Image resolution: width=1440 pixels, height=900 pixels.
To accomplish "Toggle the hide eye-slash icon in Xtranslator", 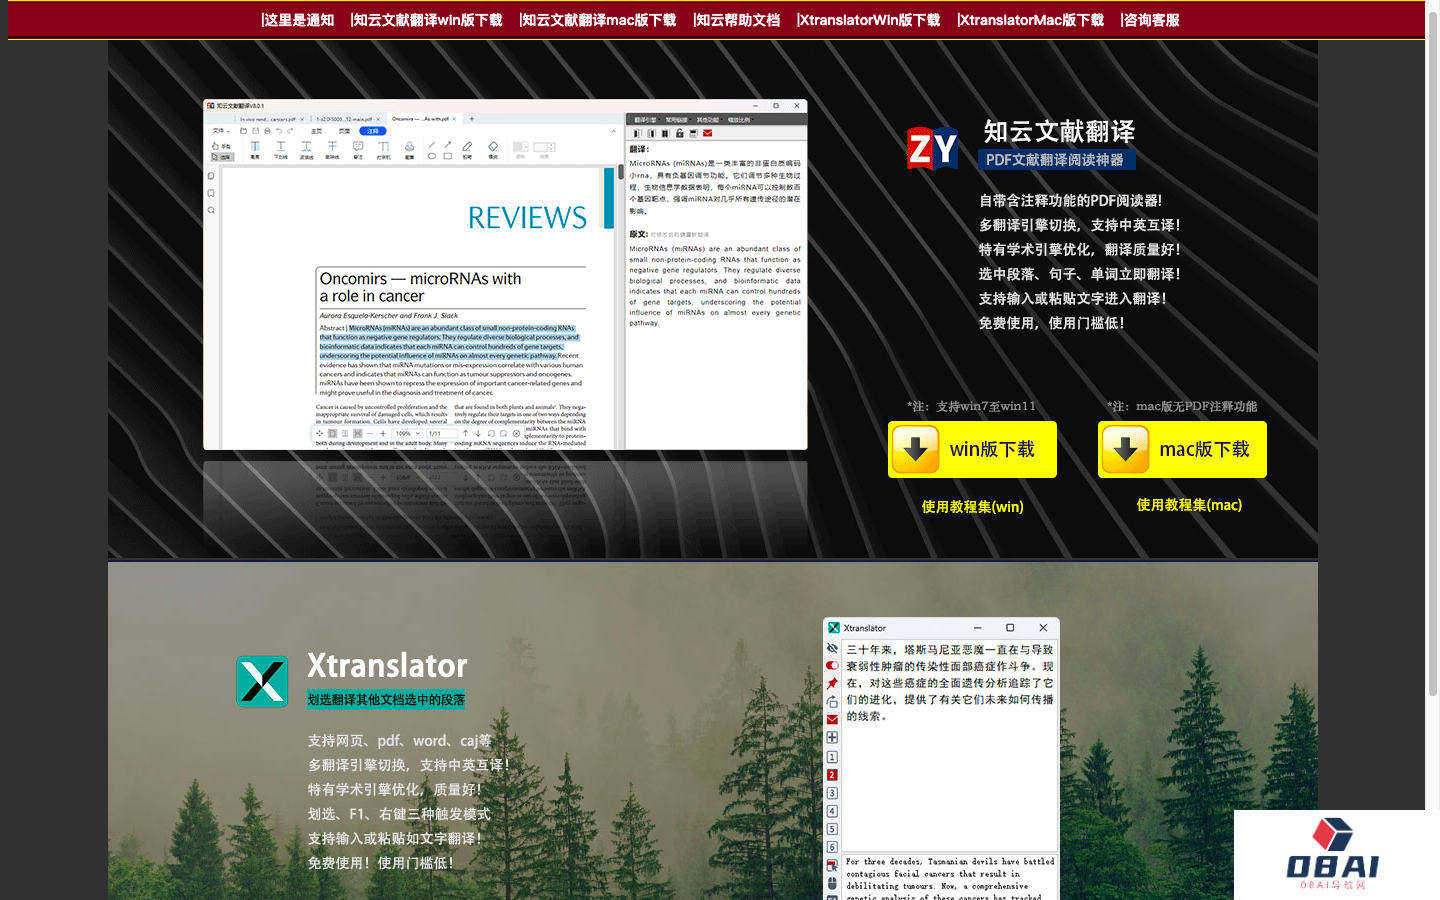I will click(832, 648).
